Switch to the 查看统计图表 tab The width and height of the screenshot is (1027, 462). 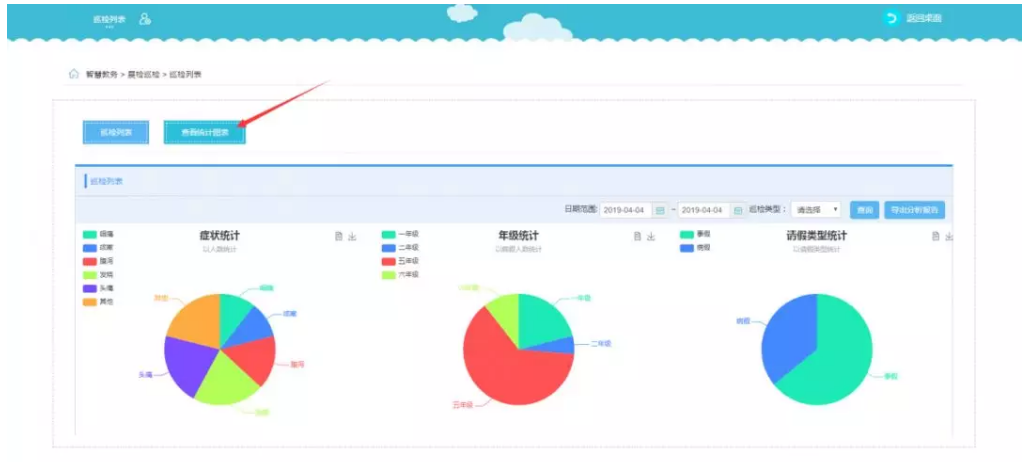(x=204, y=132)
